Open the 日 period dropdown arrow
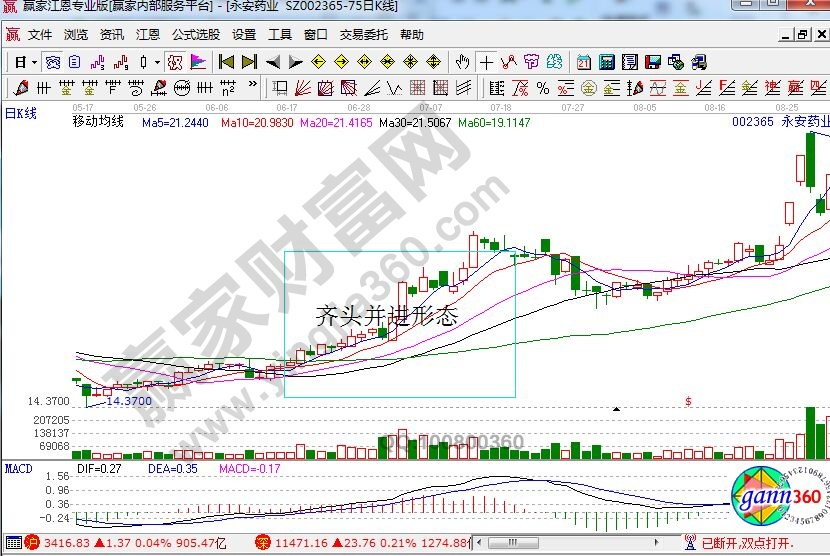830x556 pixels. coord(34,62)
